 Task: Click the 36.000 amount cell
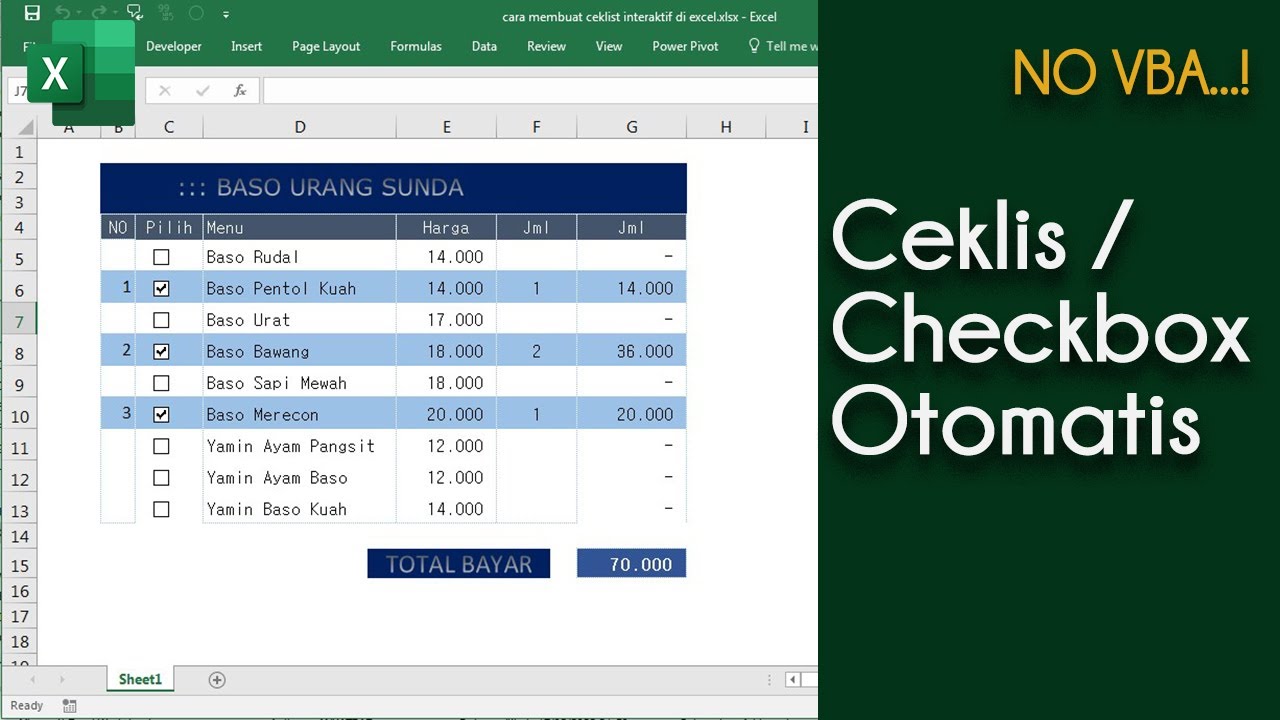pyautogui.click(x=632, y=351)
